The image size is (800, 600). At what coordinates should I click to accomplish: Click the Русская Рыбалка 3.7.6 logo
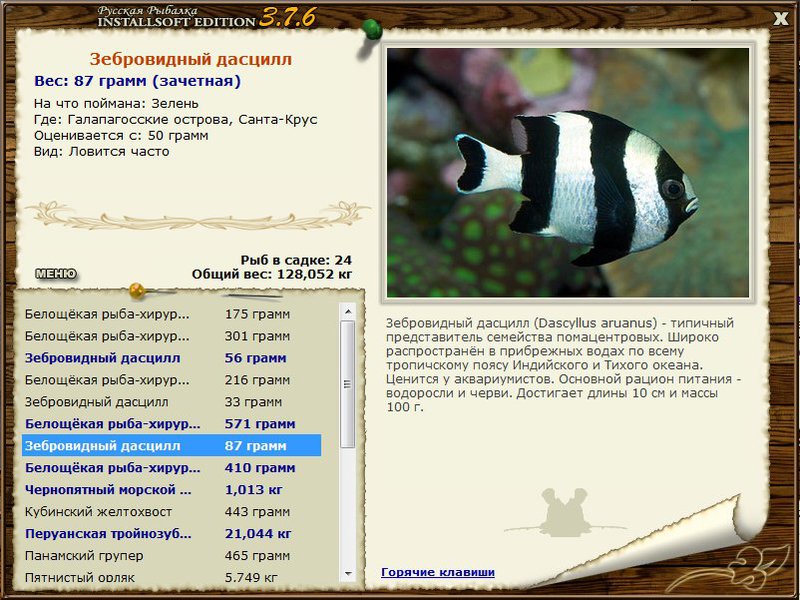pos(207,17)
